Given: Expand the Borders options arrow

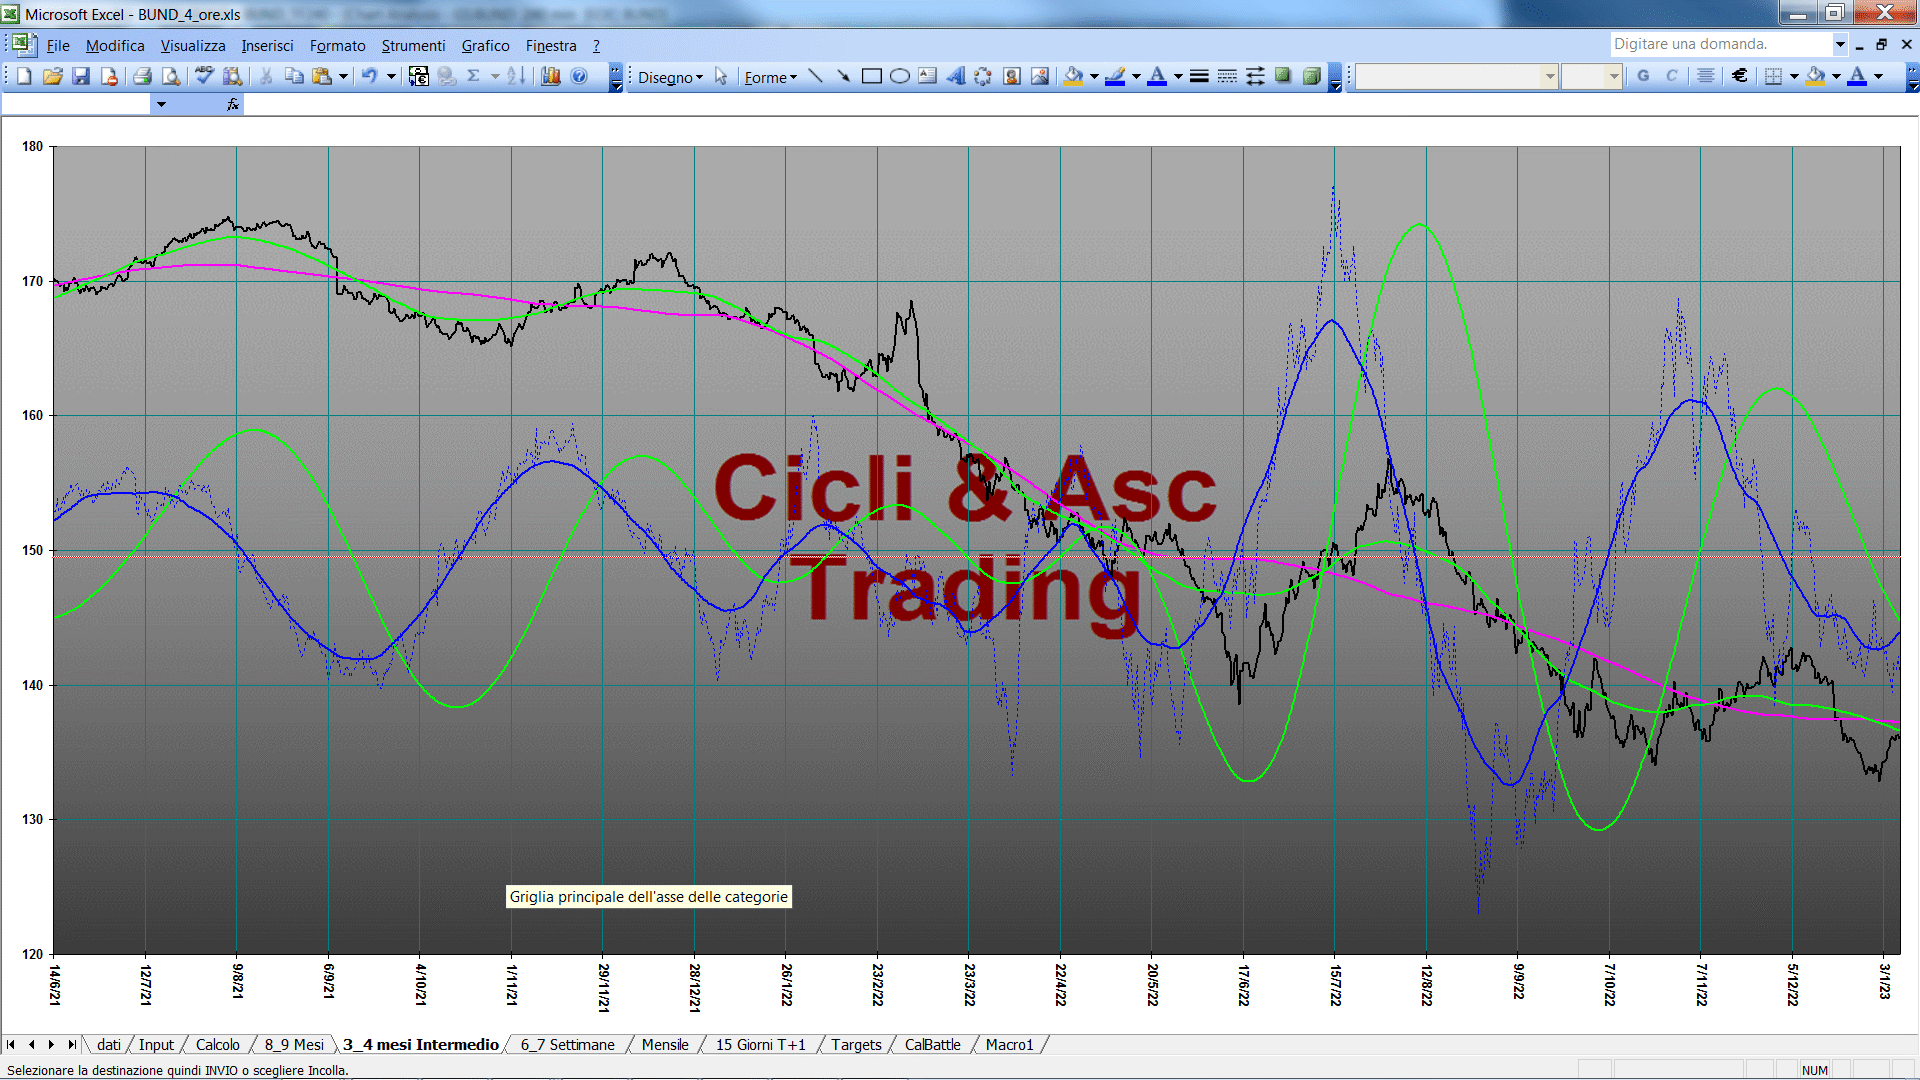Looking at the screenshot, I should [x=1794, y=76].
